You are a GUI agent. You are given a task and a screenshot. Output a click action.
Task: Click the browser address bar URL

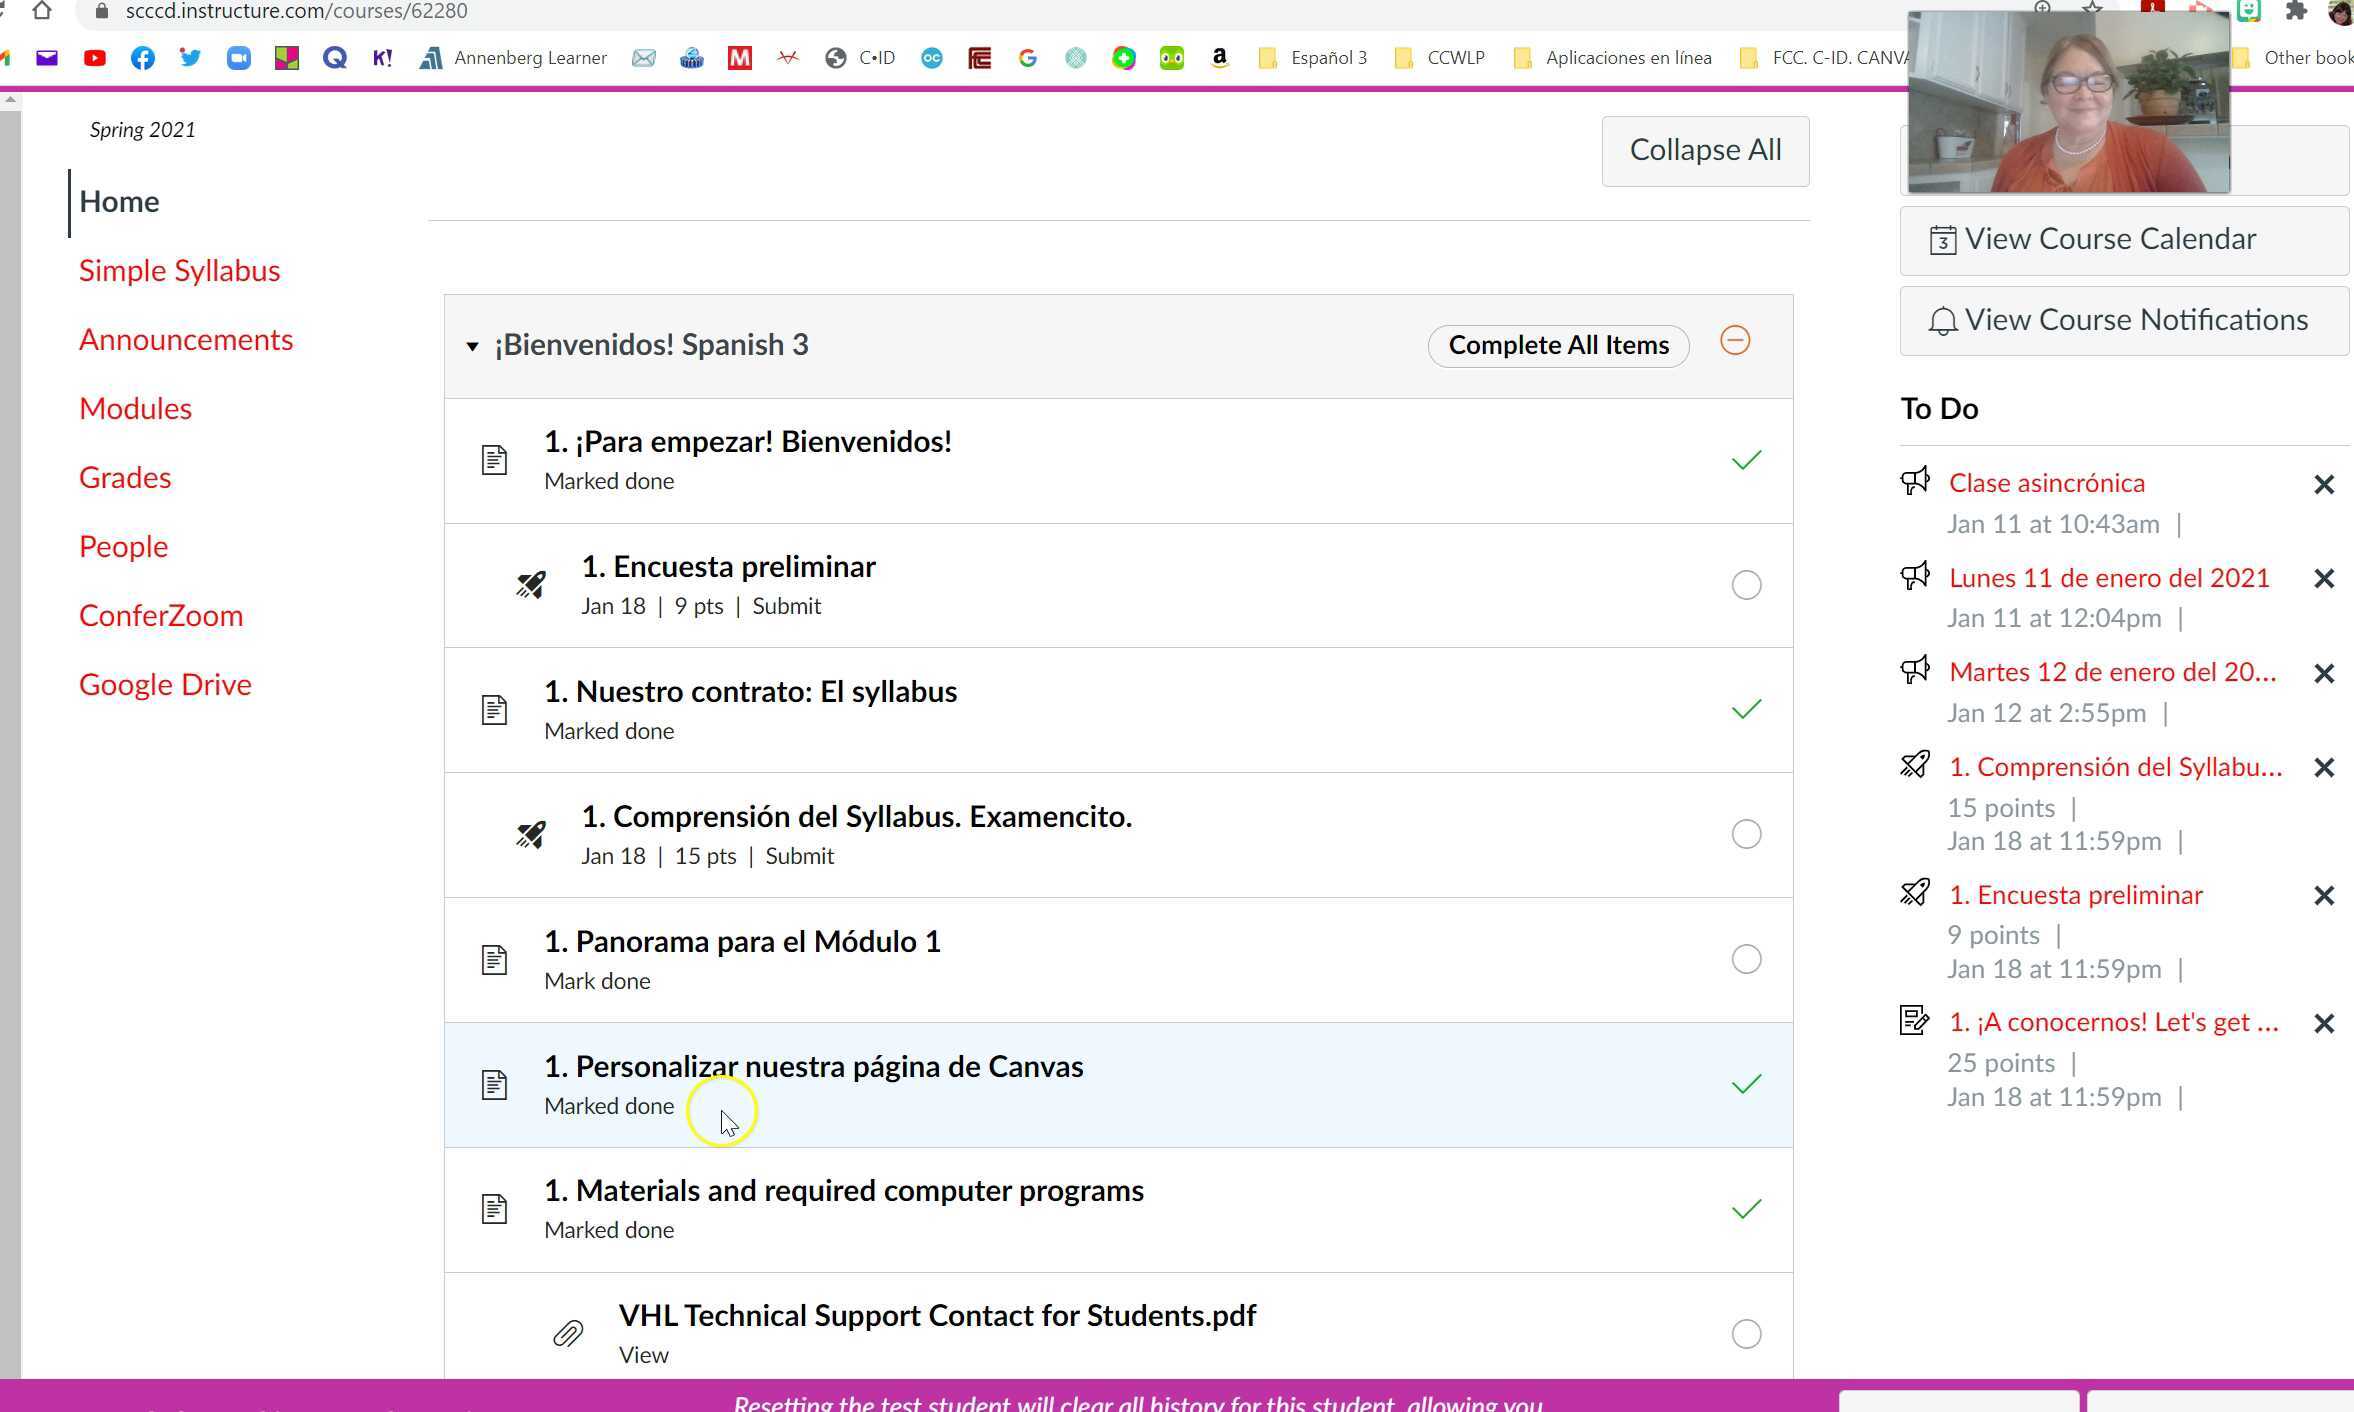[x=297, y=11]
